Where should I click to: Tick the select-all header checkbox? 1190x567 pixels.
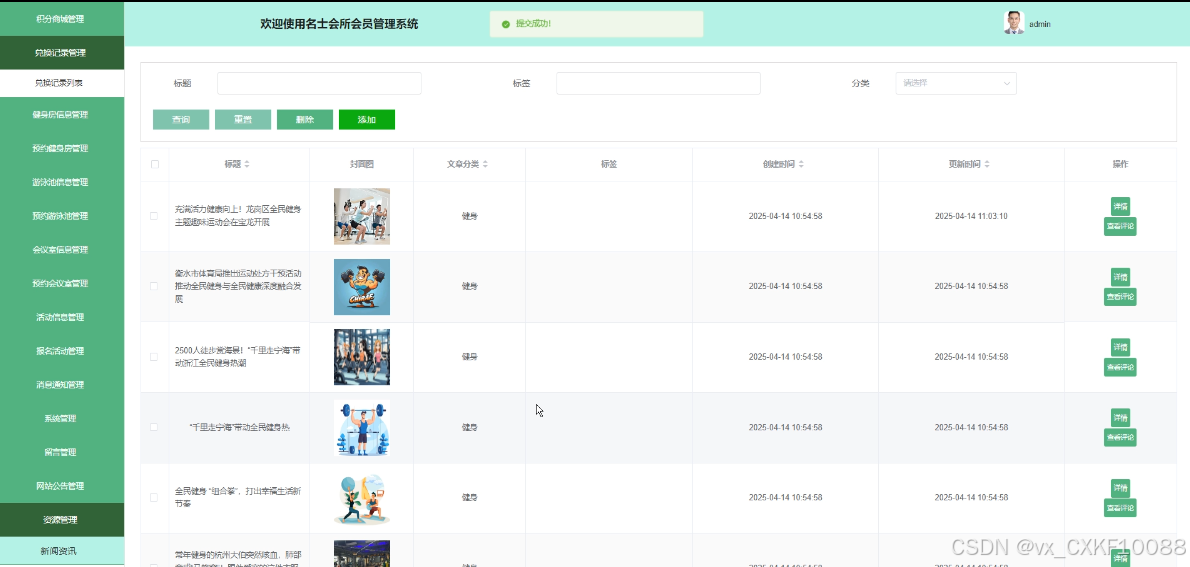[x=155, y=164]
